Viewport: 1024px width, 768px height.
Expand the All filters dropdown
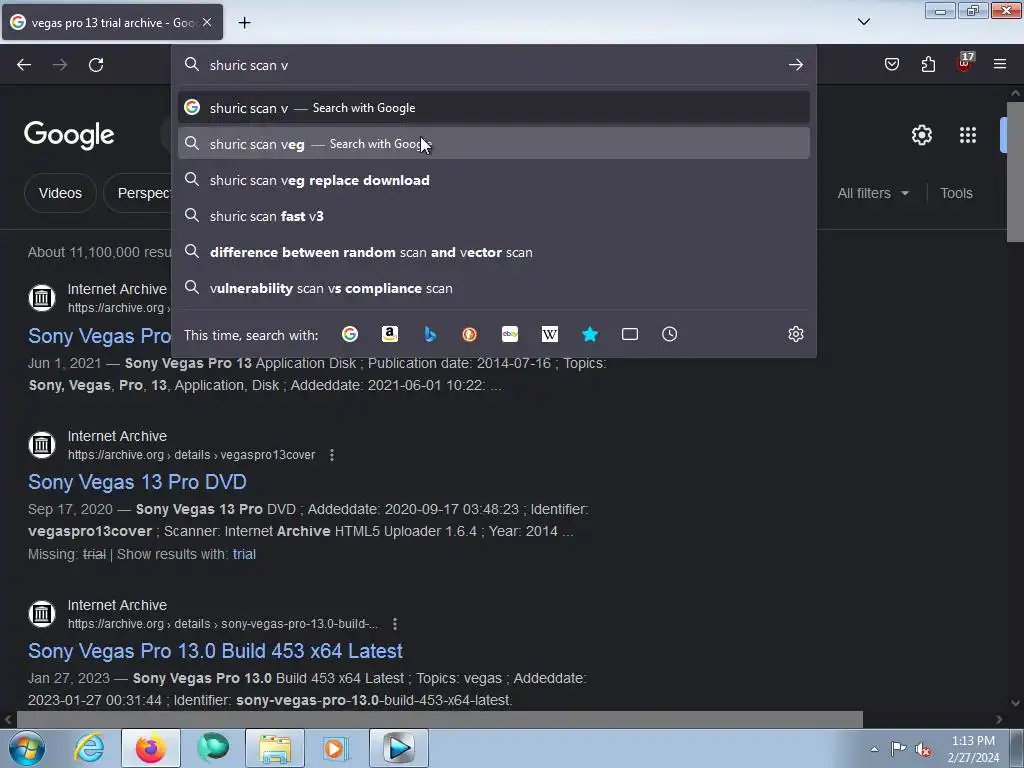872,193
